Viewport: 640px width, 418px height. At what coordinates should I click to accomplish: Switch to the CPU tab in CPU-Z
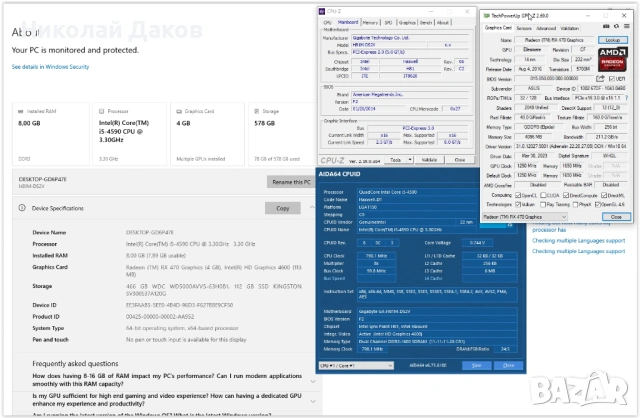(327, 22)
